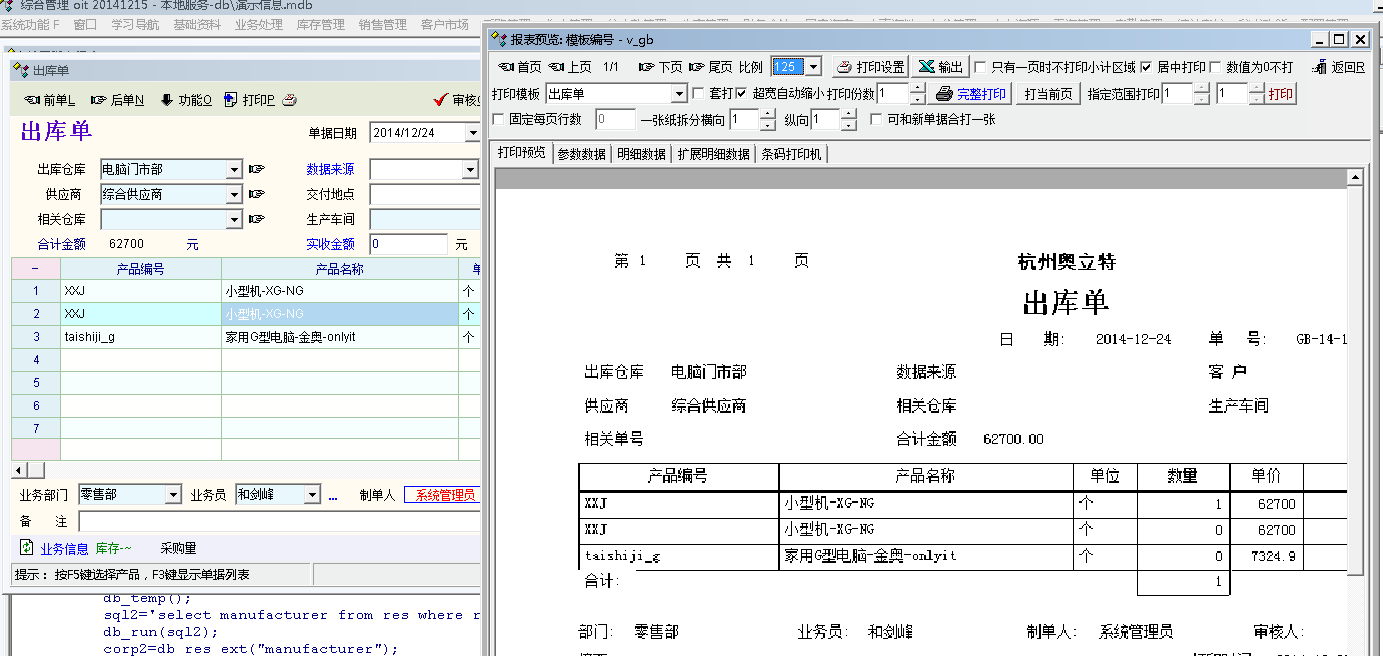The image size is (1383, 656).
Task: Export report with the 输出 Excel button
Action: [940, 67]
